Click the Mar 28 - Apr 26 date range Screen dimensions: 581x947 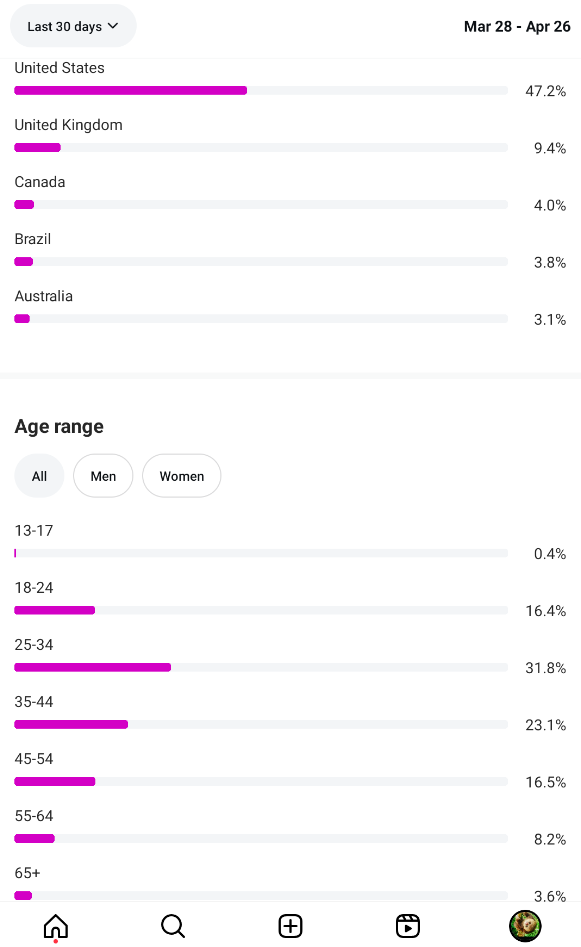click(x=517, y=27)
